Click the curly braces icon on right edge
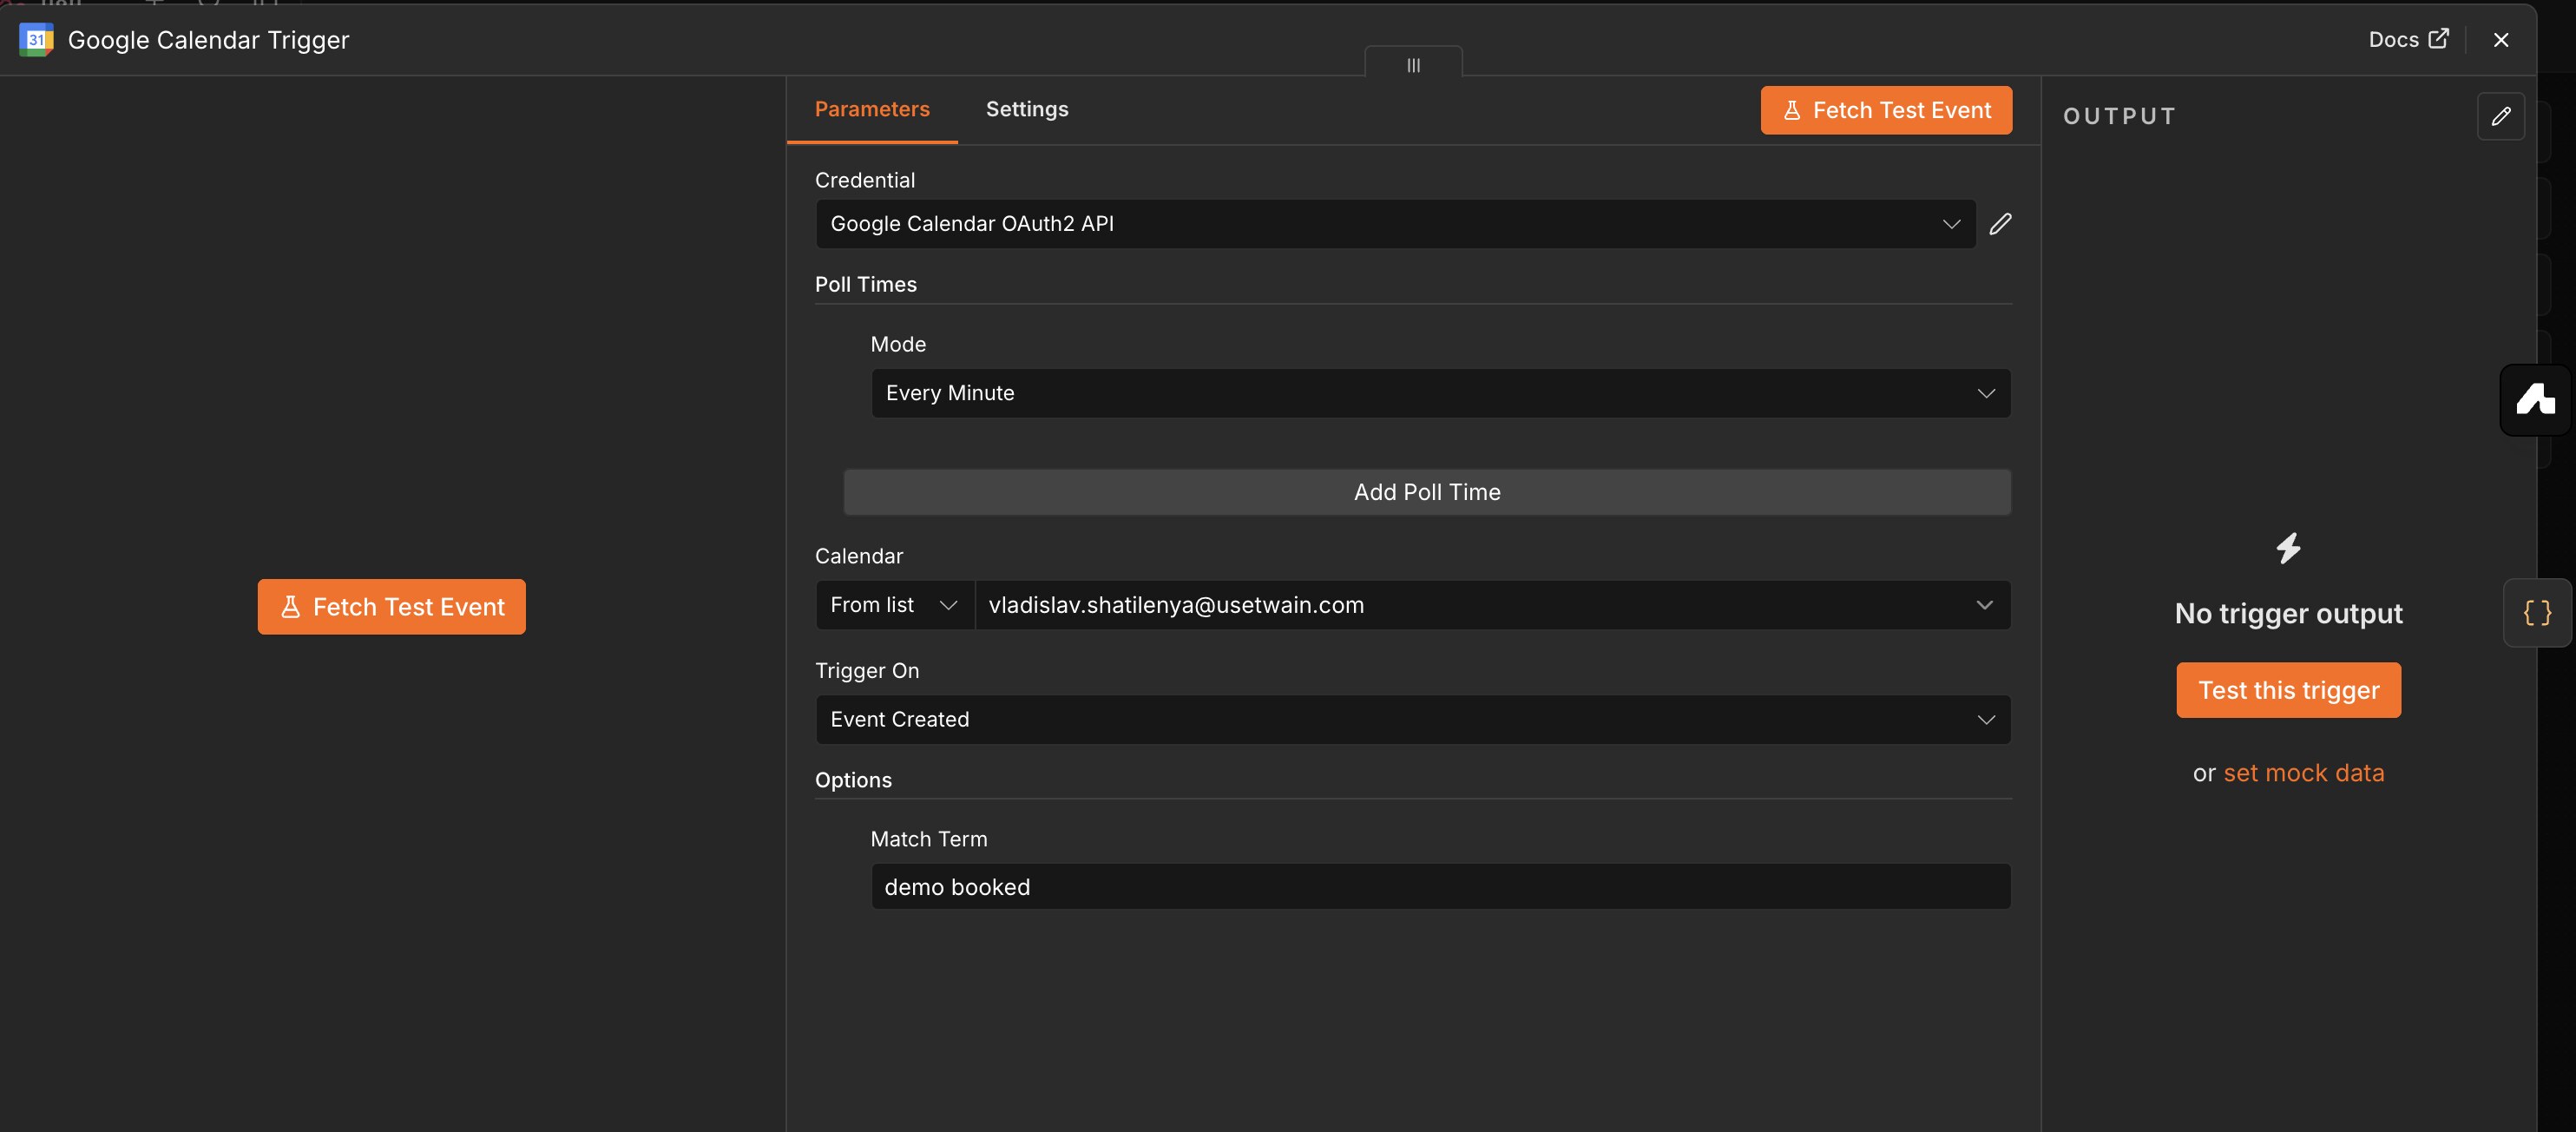The image size is (2576, 1132). (x=2537, y=612)
